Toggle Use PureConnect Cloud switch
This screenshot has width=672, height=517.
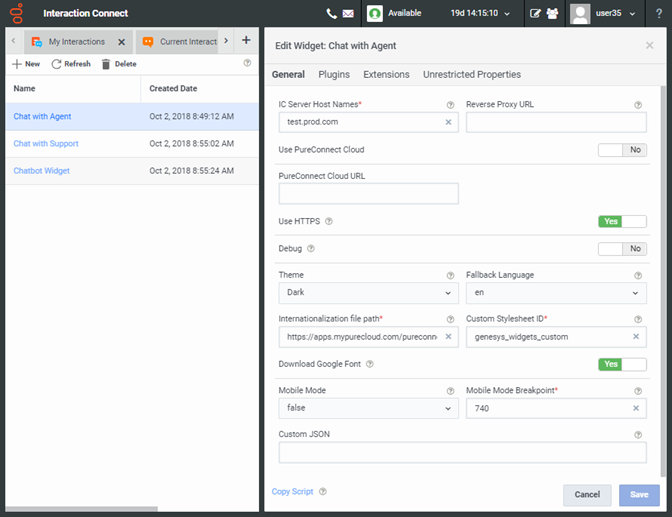tap(622, 150)
